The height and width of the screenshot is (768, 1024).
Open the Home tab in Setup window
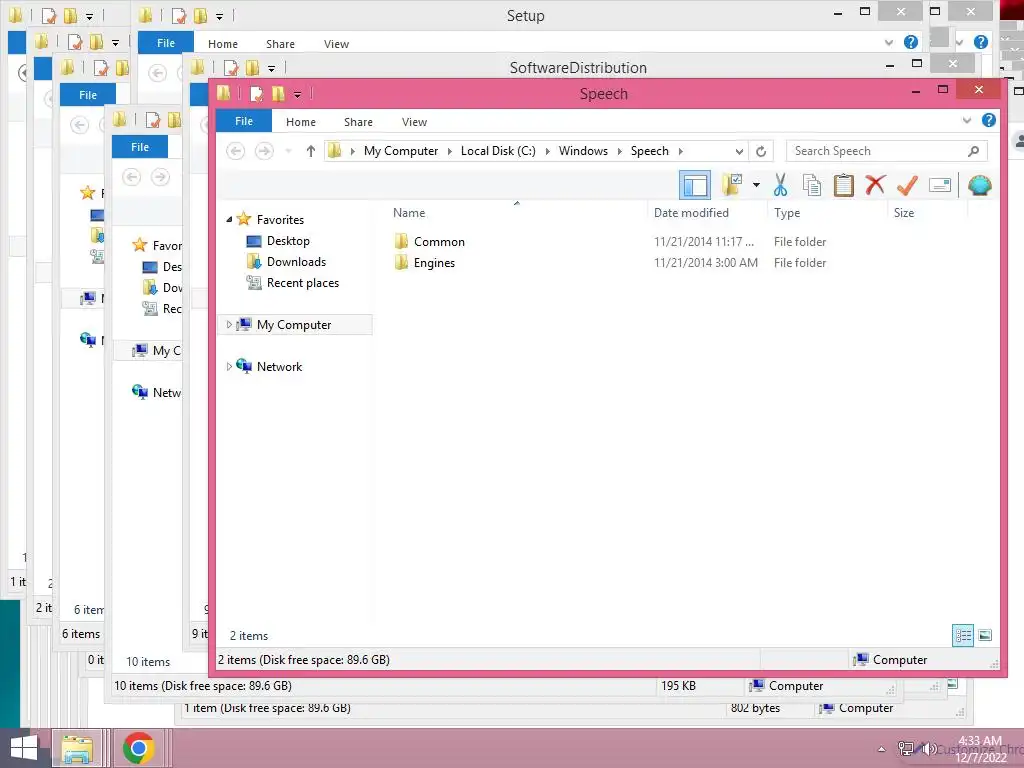(223, 44)
